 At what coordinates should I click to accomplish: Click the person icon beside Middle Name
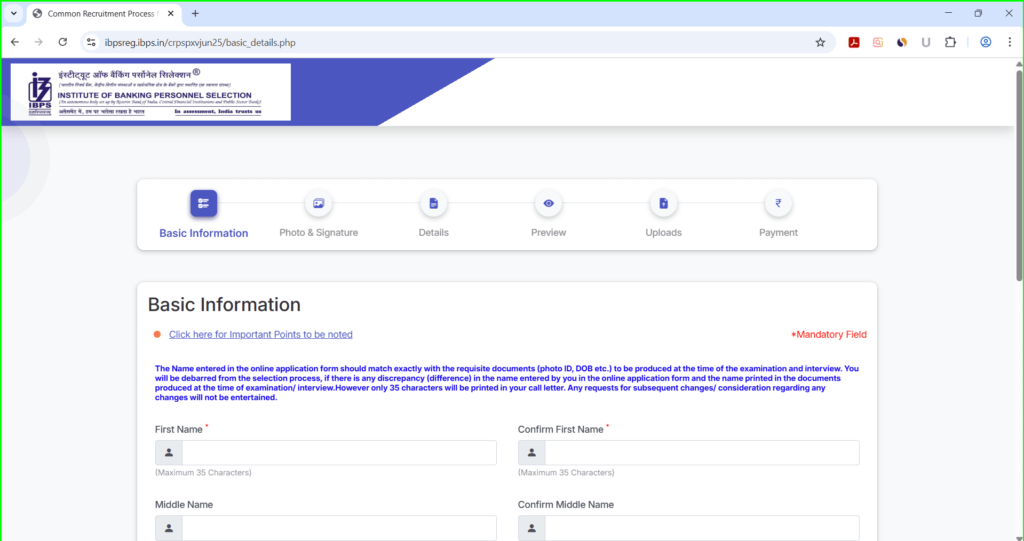168,528
